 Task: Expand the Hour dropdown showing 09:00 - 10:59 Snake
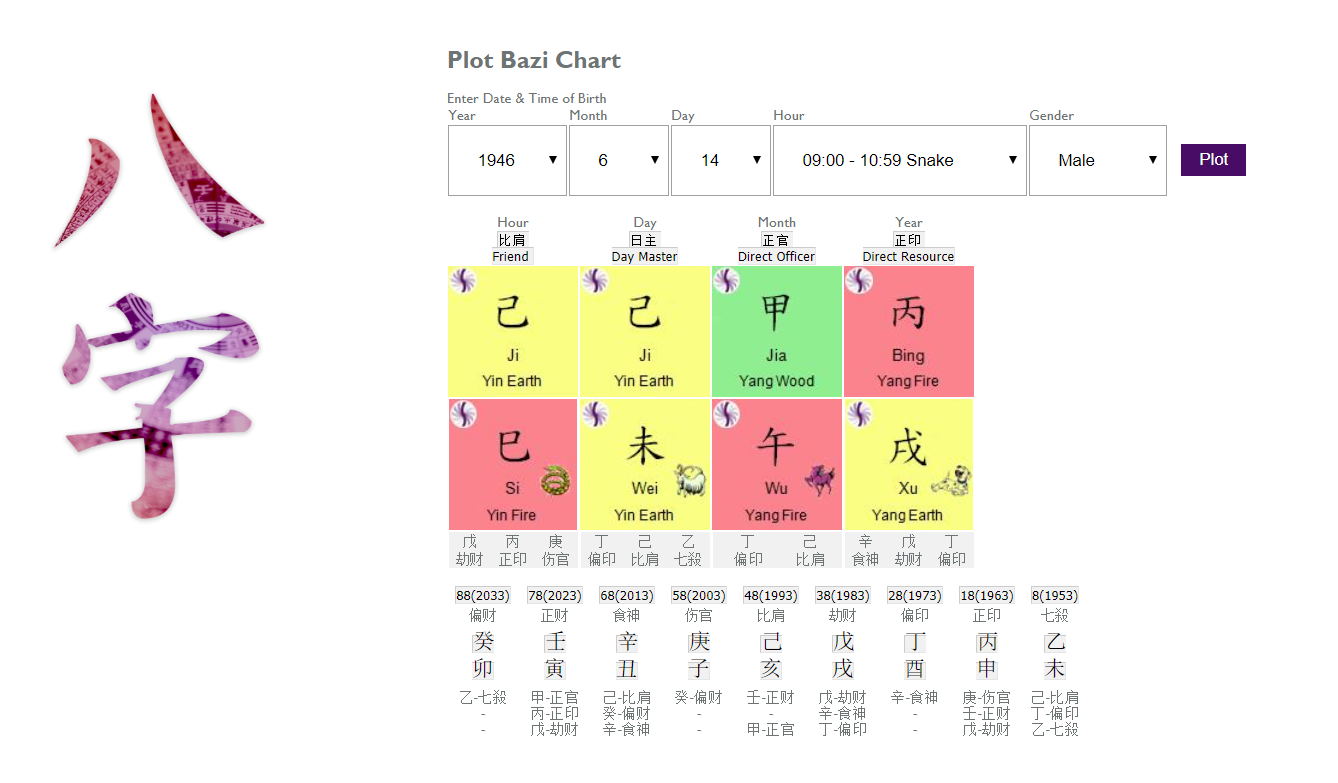click(900, 160)
